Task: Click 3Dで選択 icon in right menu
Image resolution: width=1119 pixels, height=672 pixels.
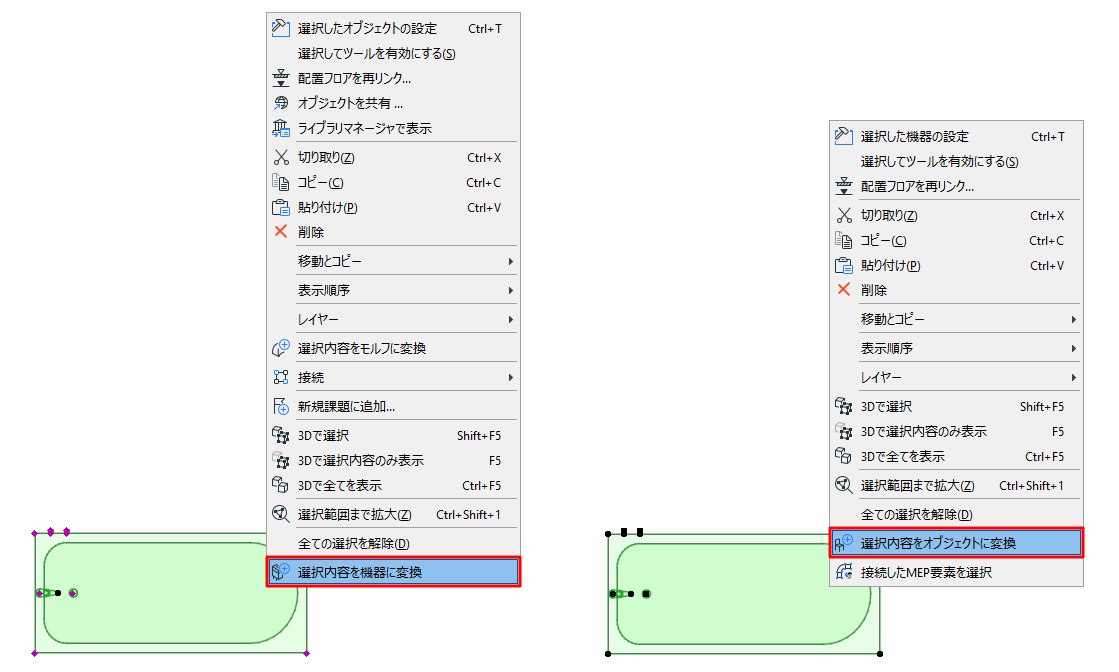Action: click(x=844, y=406)
